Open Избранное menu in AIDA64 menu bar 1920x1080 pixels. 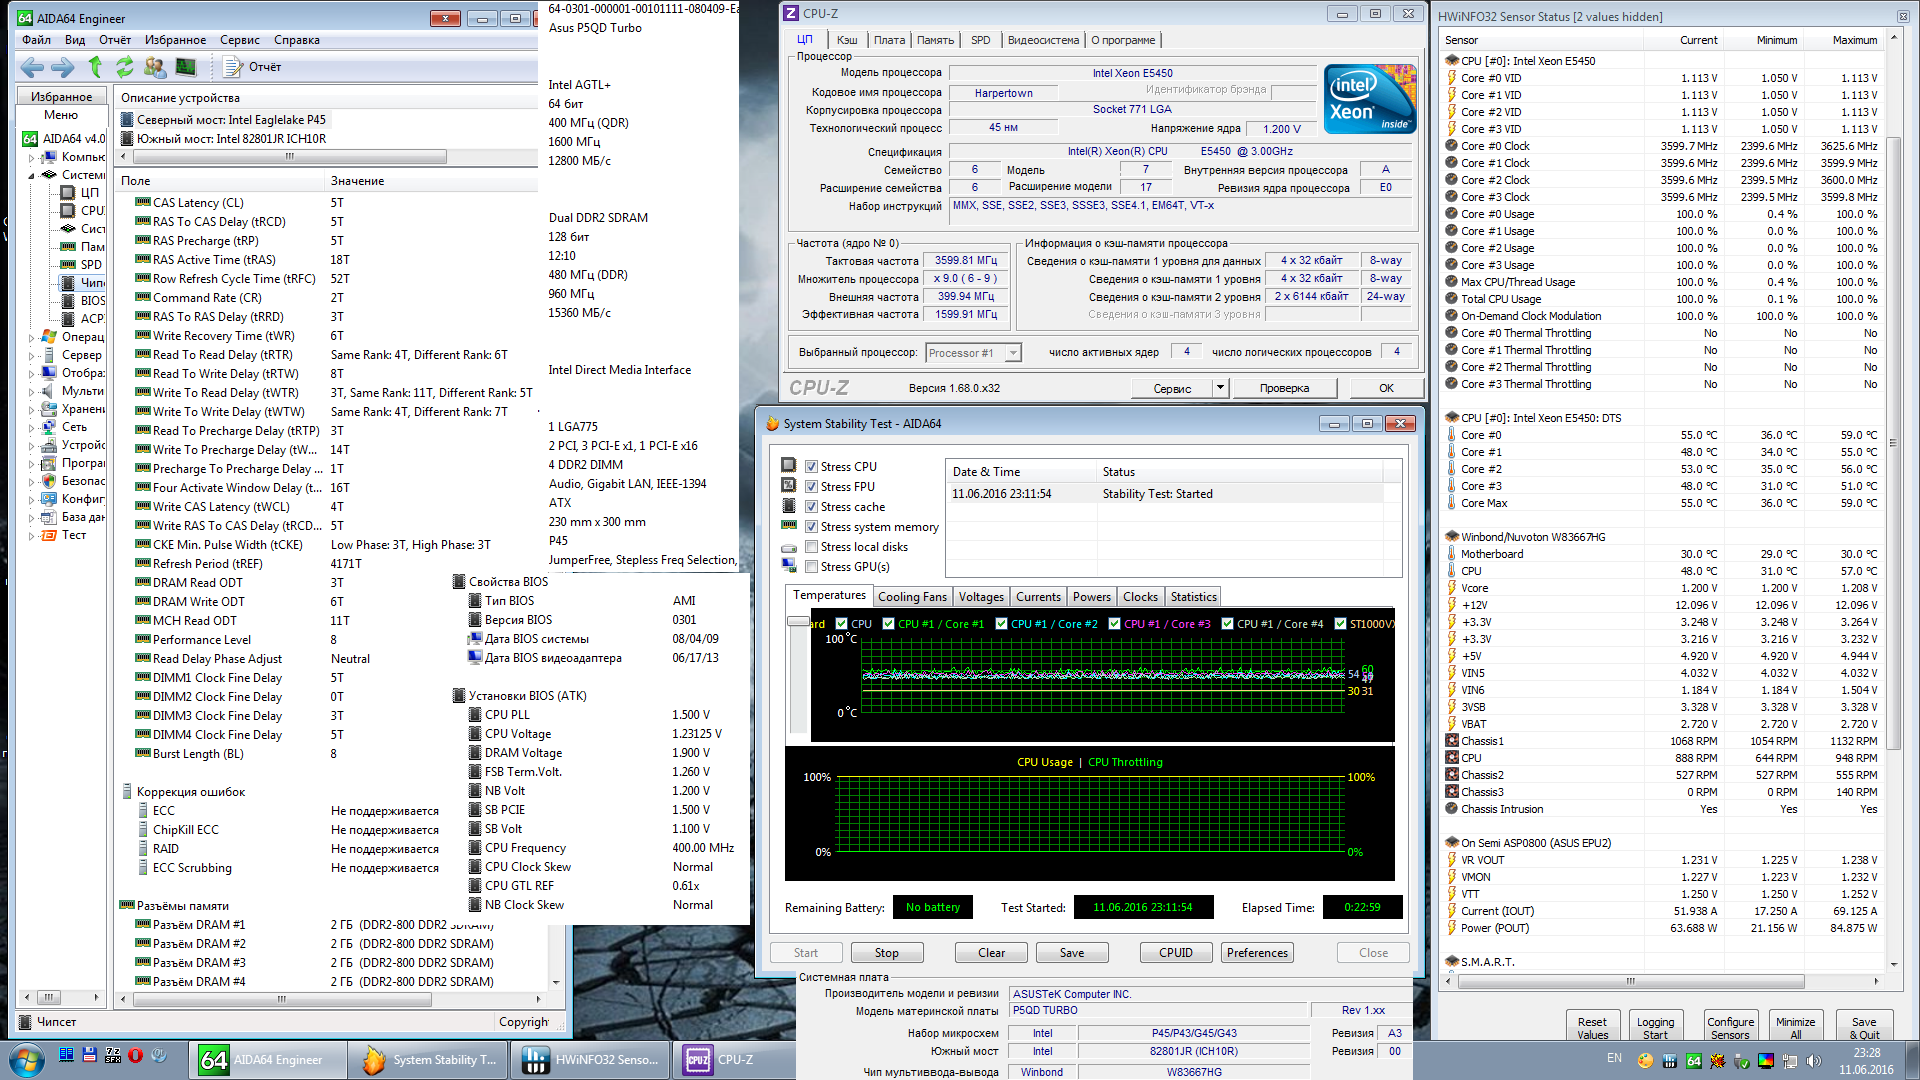point(175,40)
